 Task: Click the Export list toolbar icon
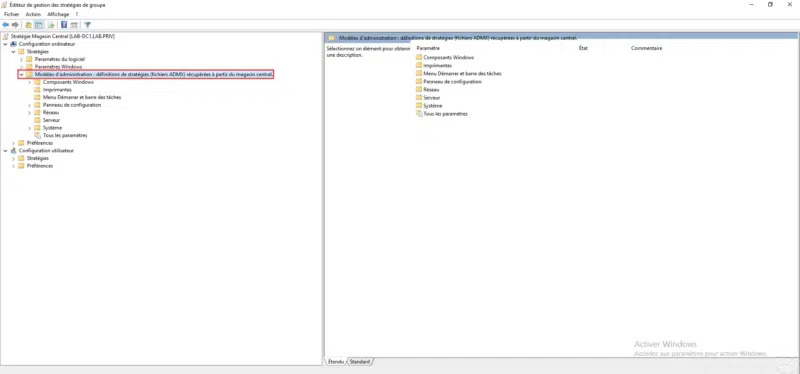coord(51,24)
